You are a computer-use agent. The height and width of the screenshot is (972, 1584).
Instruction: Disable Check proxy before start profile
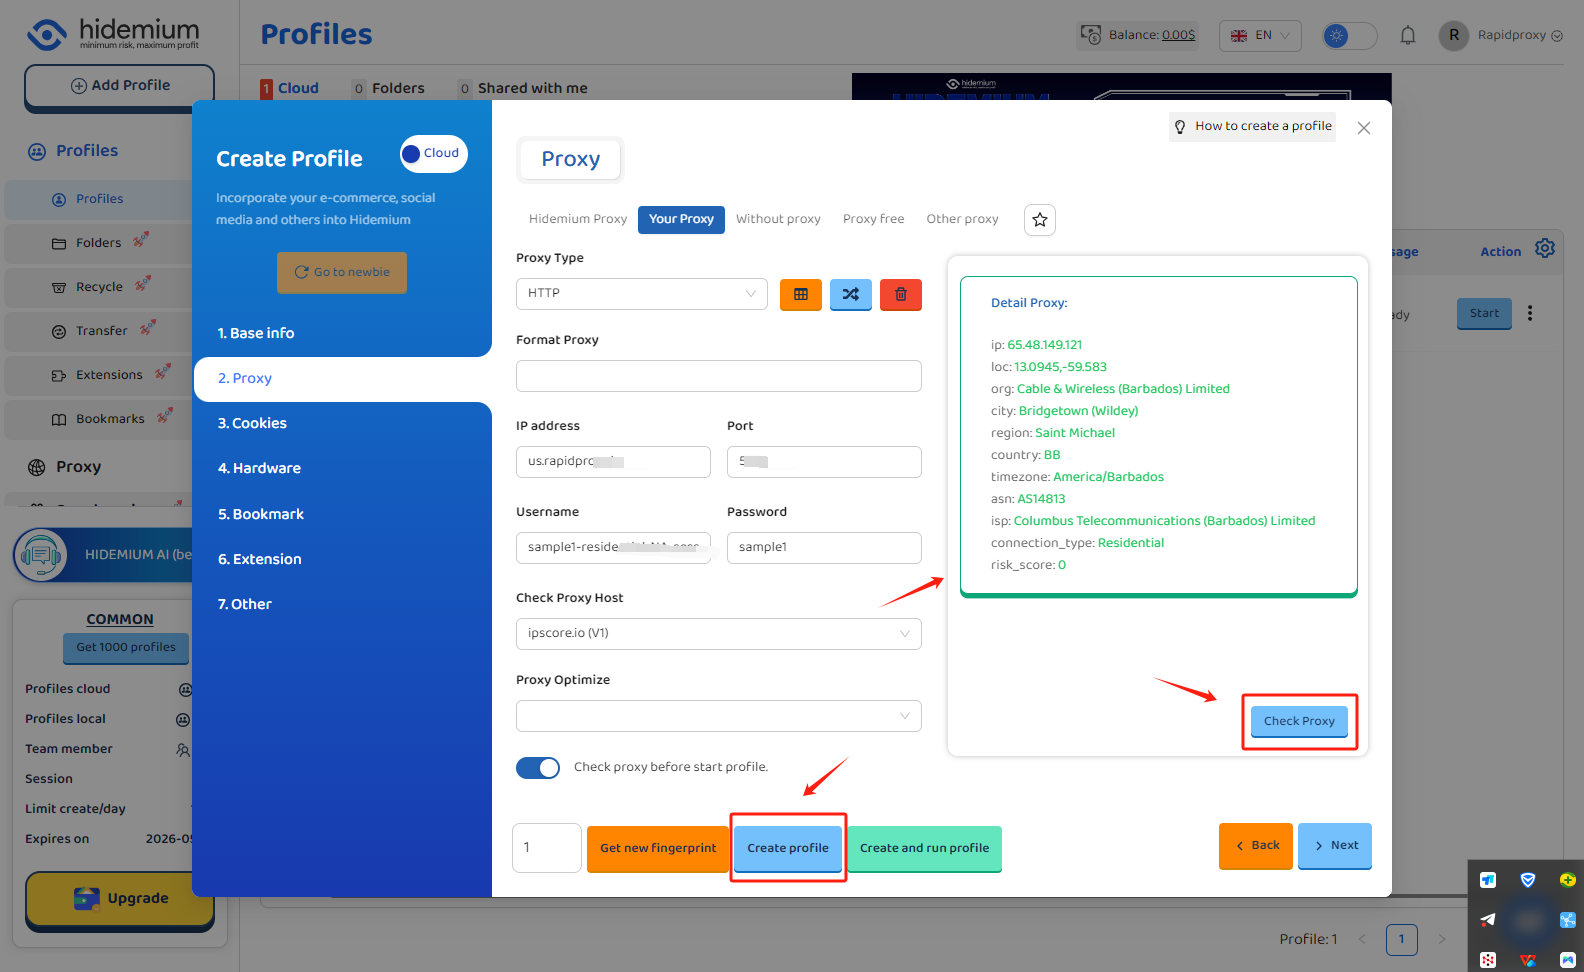pyautogui.click(x=538, y=767)
